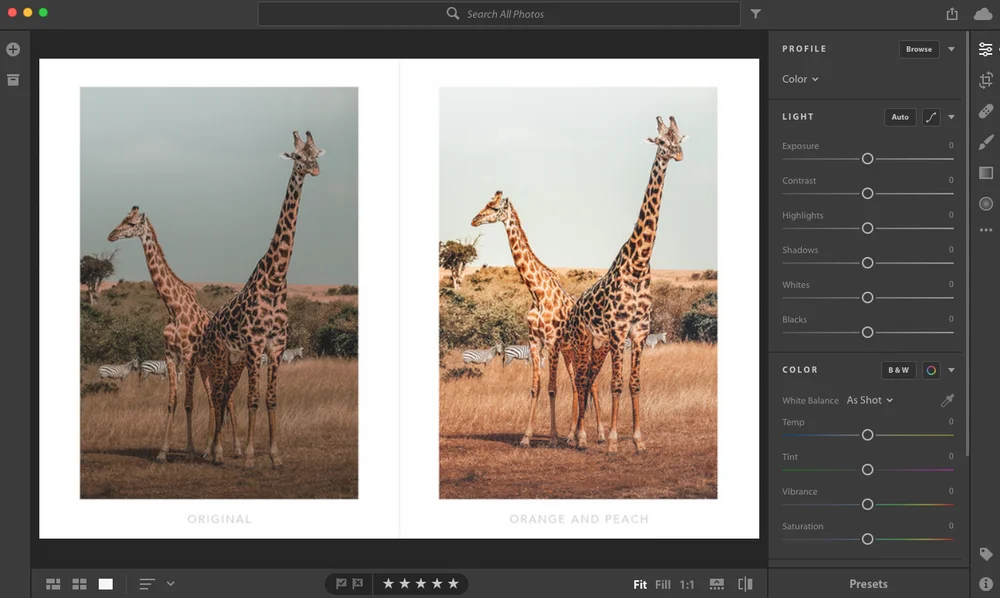
Task: Switch to Fill zoom view
Action: (x=663, y=584)
